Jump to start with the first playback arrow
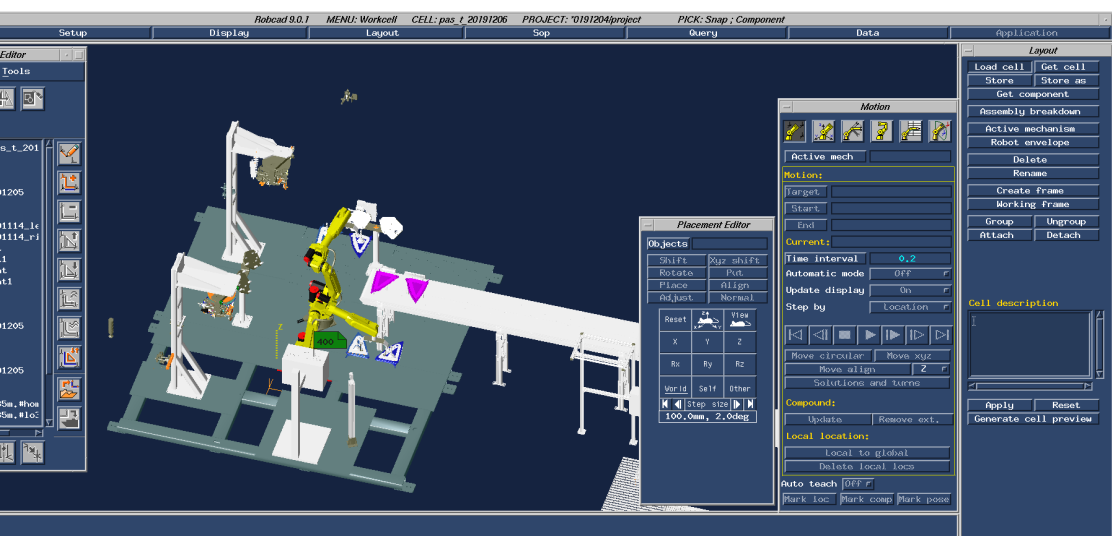1112x536 pixels. 796,335
